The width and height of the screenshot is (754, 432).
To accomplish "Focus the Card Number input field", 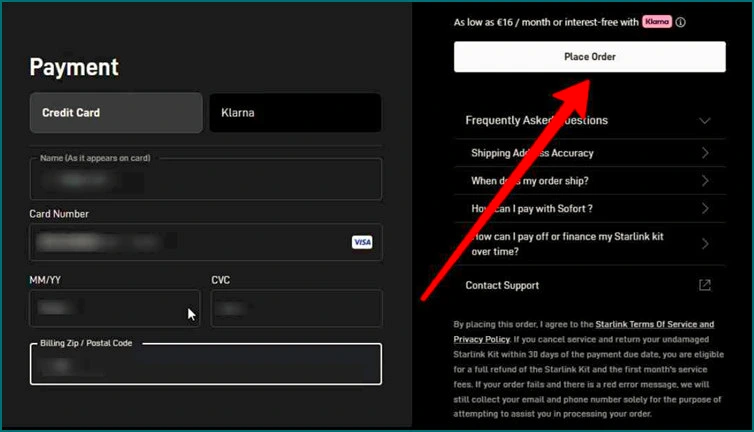I will [x=206, y=242].
